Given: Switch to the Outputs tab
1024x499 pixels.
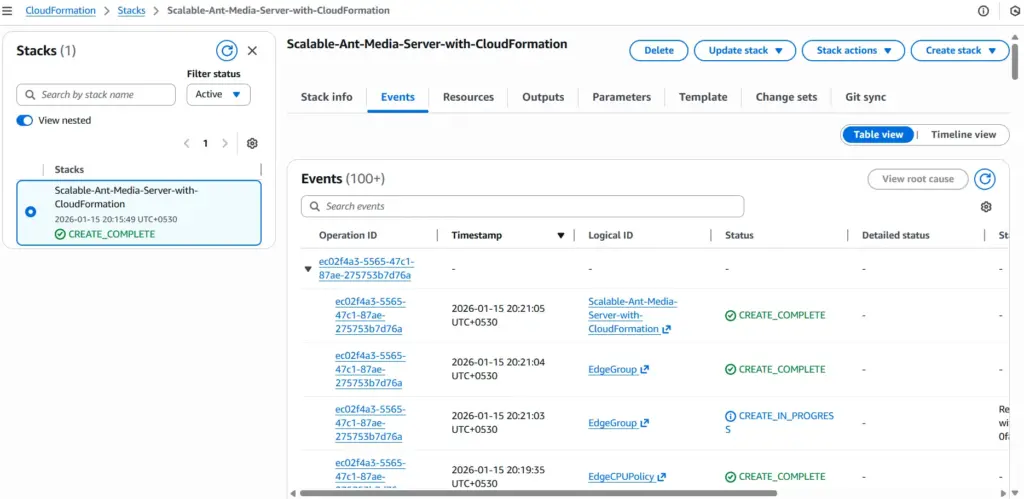Looking at the screenshot, I should (543, 97).
